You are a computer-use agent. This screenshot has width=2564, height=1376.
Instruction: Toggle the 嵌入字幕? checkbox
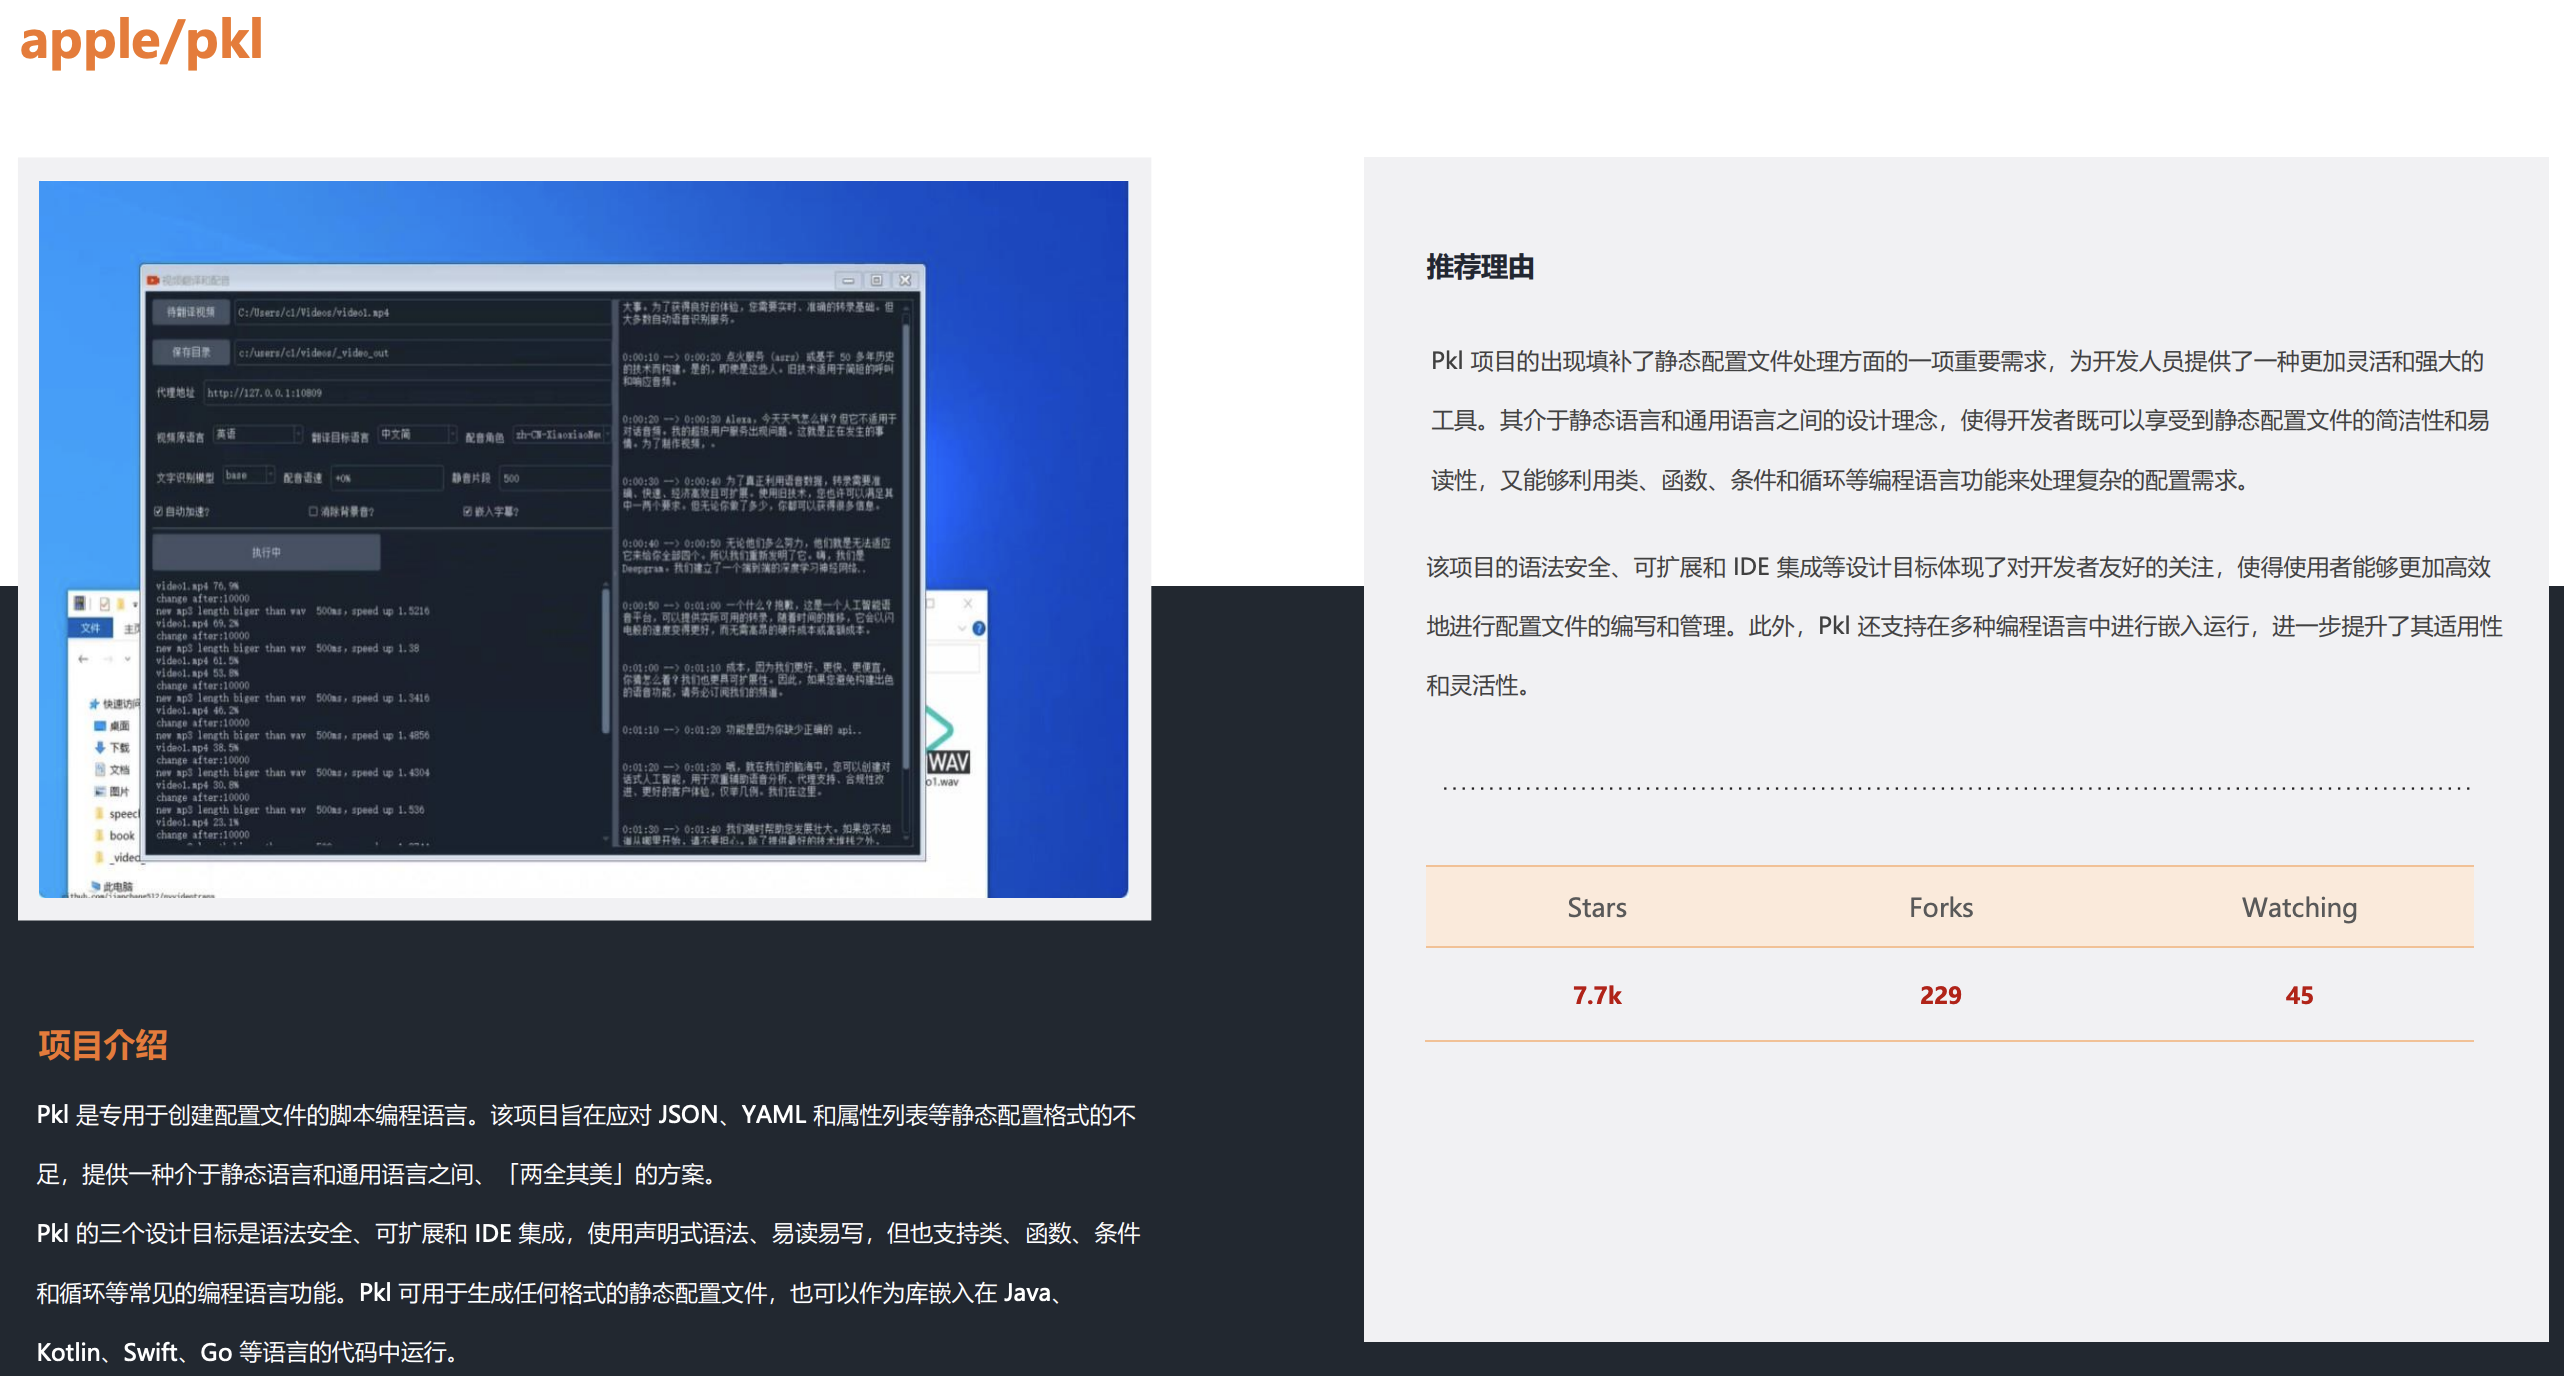coord(467,512)
